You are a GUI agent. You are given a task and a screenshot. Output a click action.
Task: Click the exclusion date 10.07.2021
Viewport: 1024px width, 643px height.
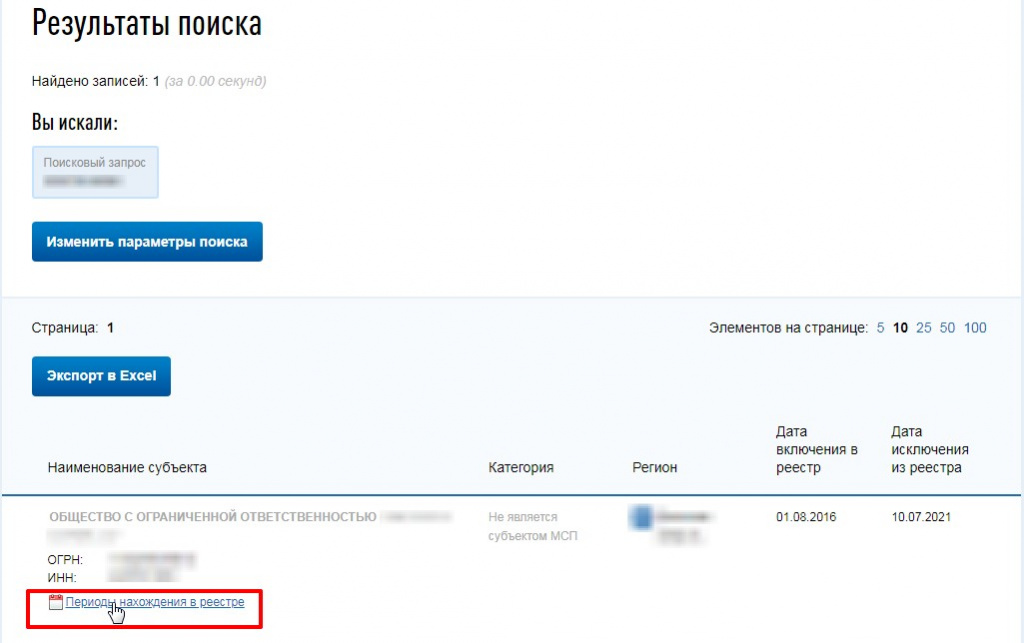920,517
